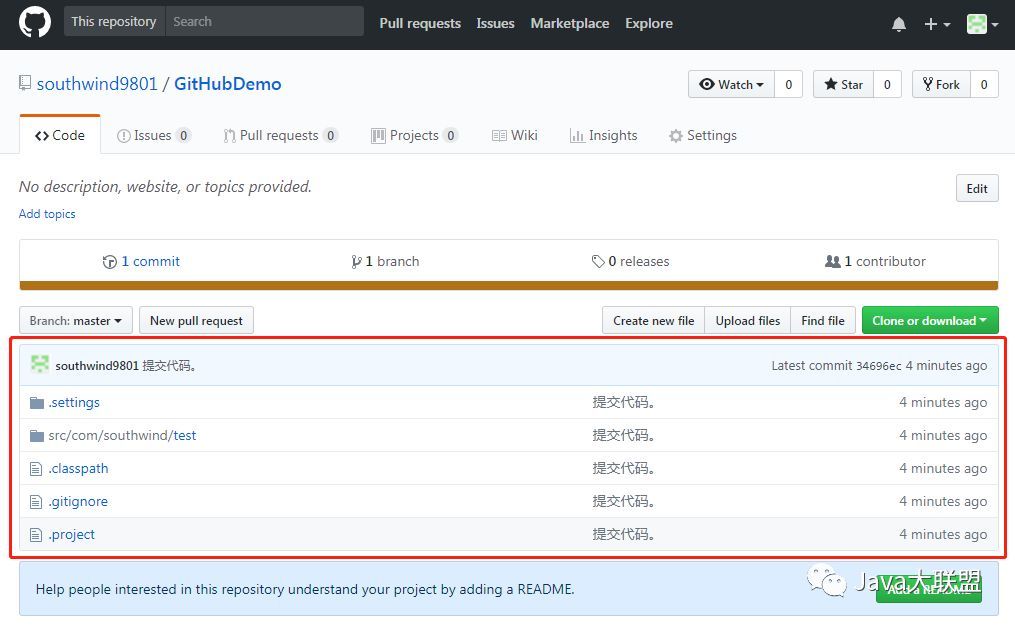Image resolution: width=1015 pixels, height=626 pixels.
Task: Click the Add topics link
Action: pyautogui.click(x=47, y=214)
